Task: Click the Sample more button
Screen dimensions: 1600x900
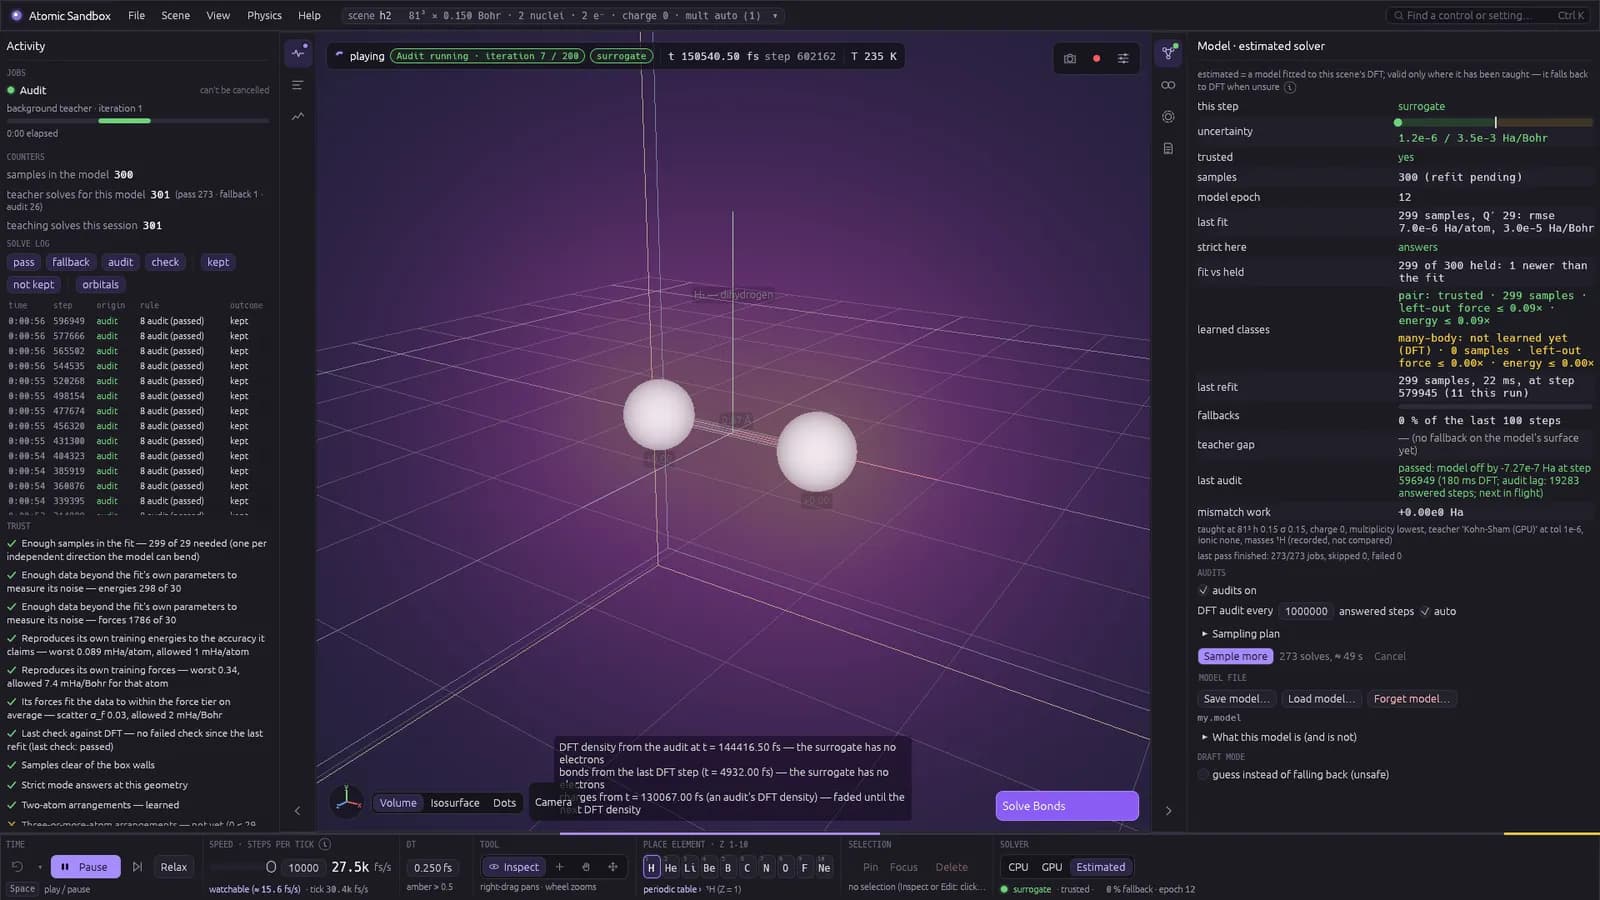Action: click(1235, 656)
